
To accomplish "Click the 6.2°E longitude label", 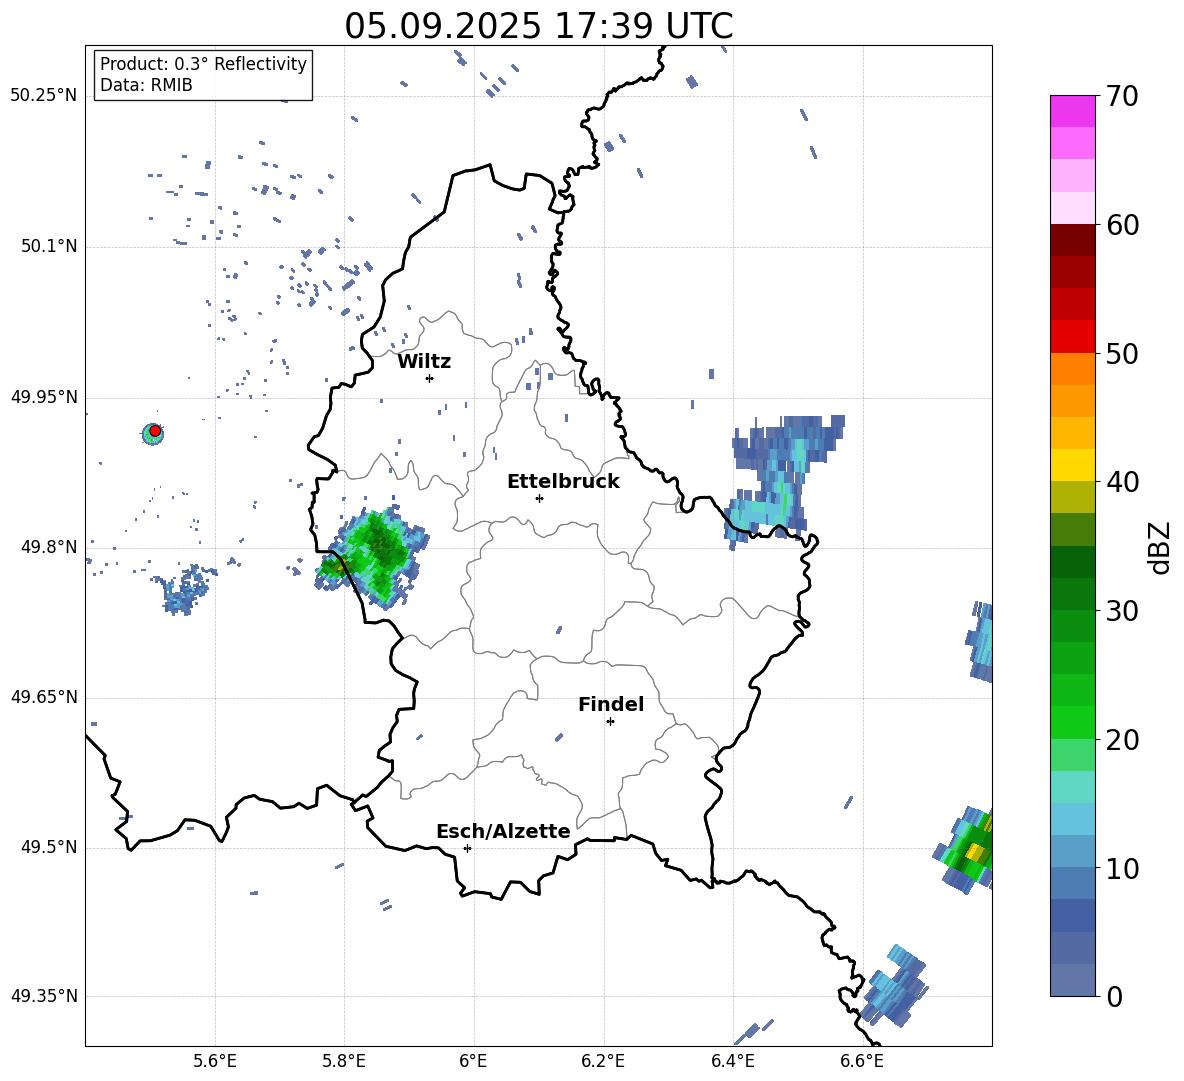I will pyautogui.click(x=603, y=1061).
